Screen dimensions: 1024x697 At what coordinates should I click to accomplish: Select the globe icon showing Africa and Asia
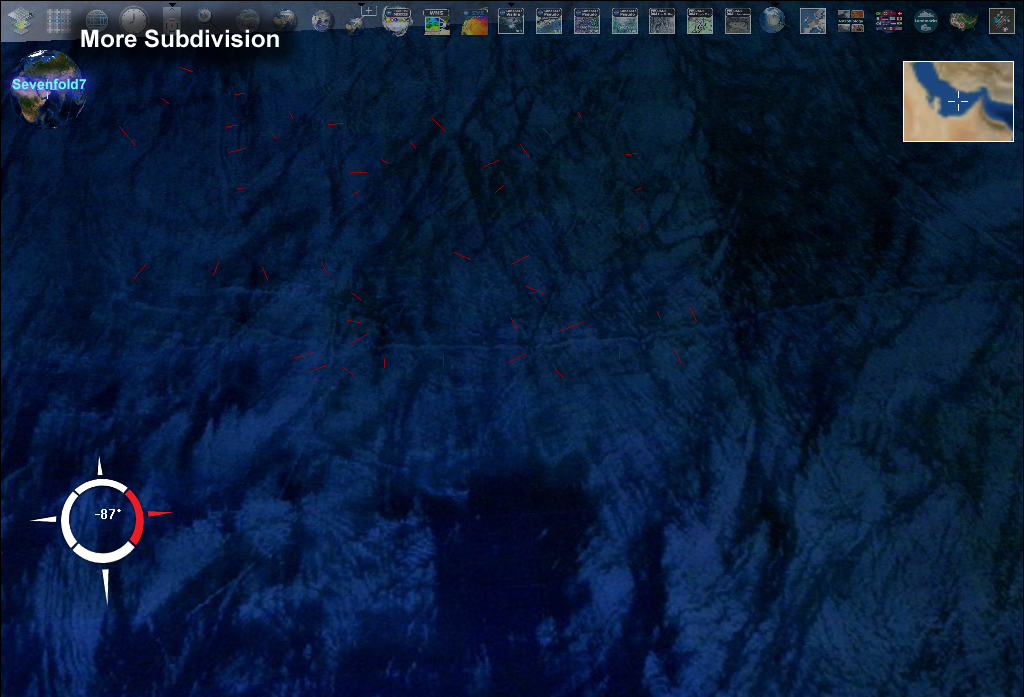coord(285,21)
